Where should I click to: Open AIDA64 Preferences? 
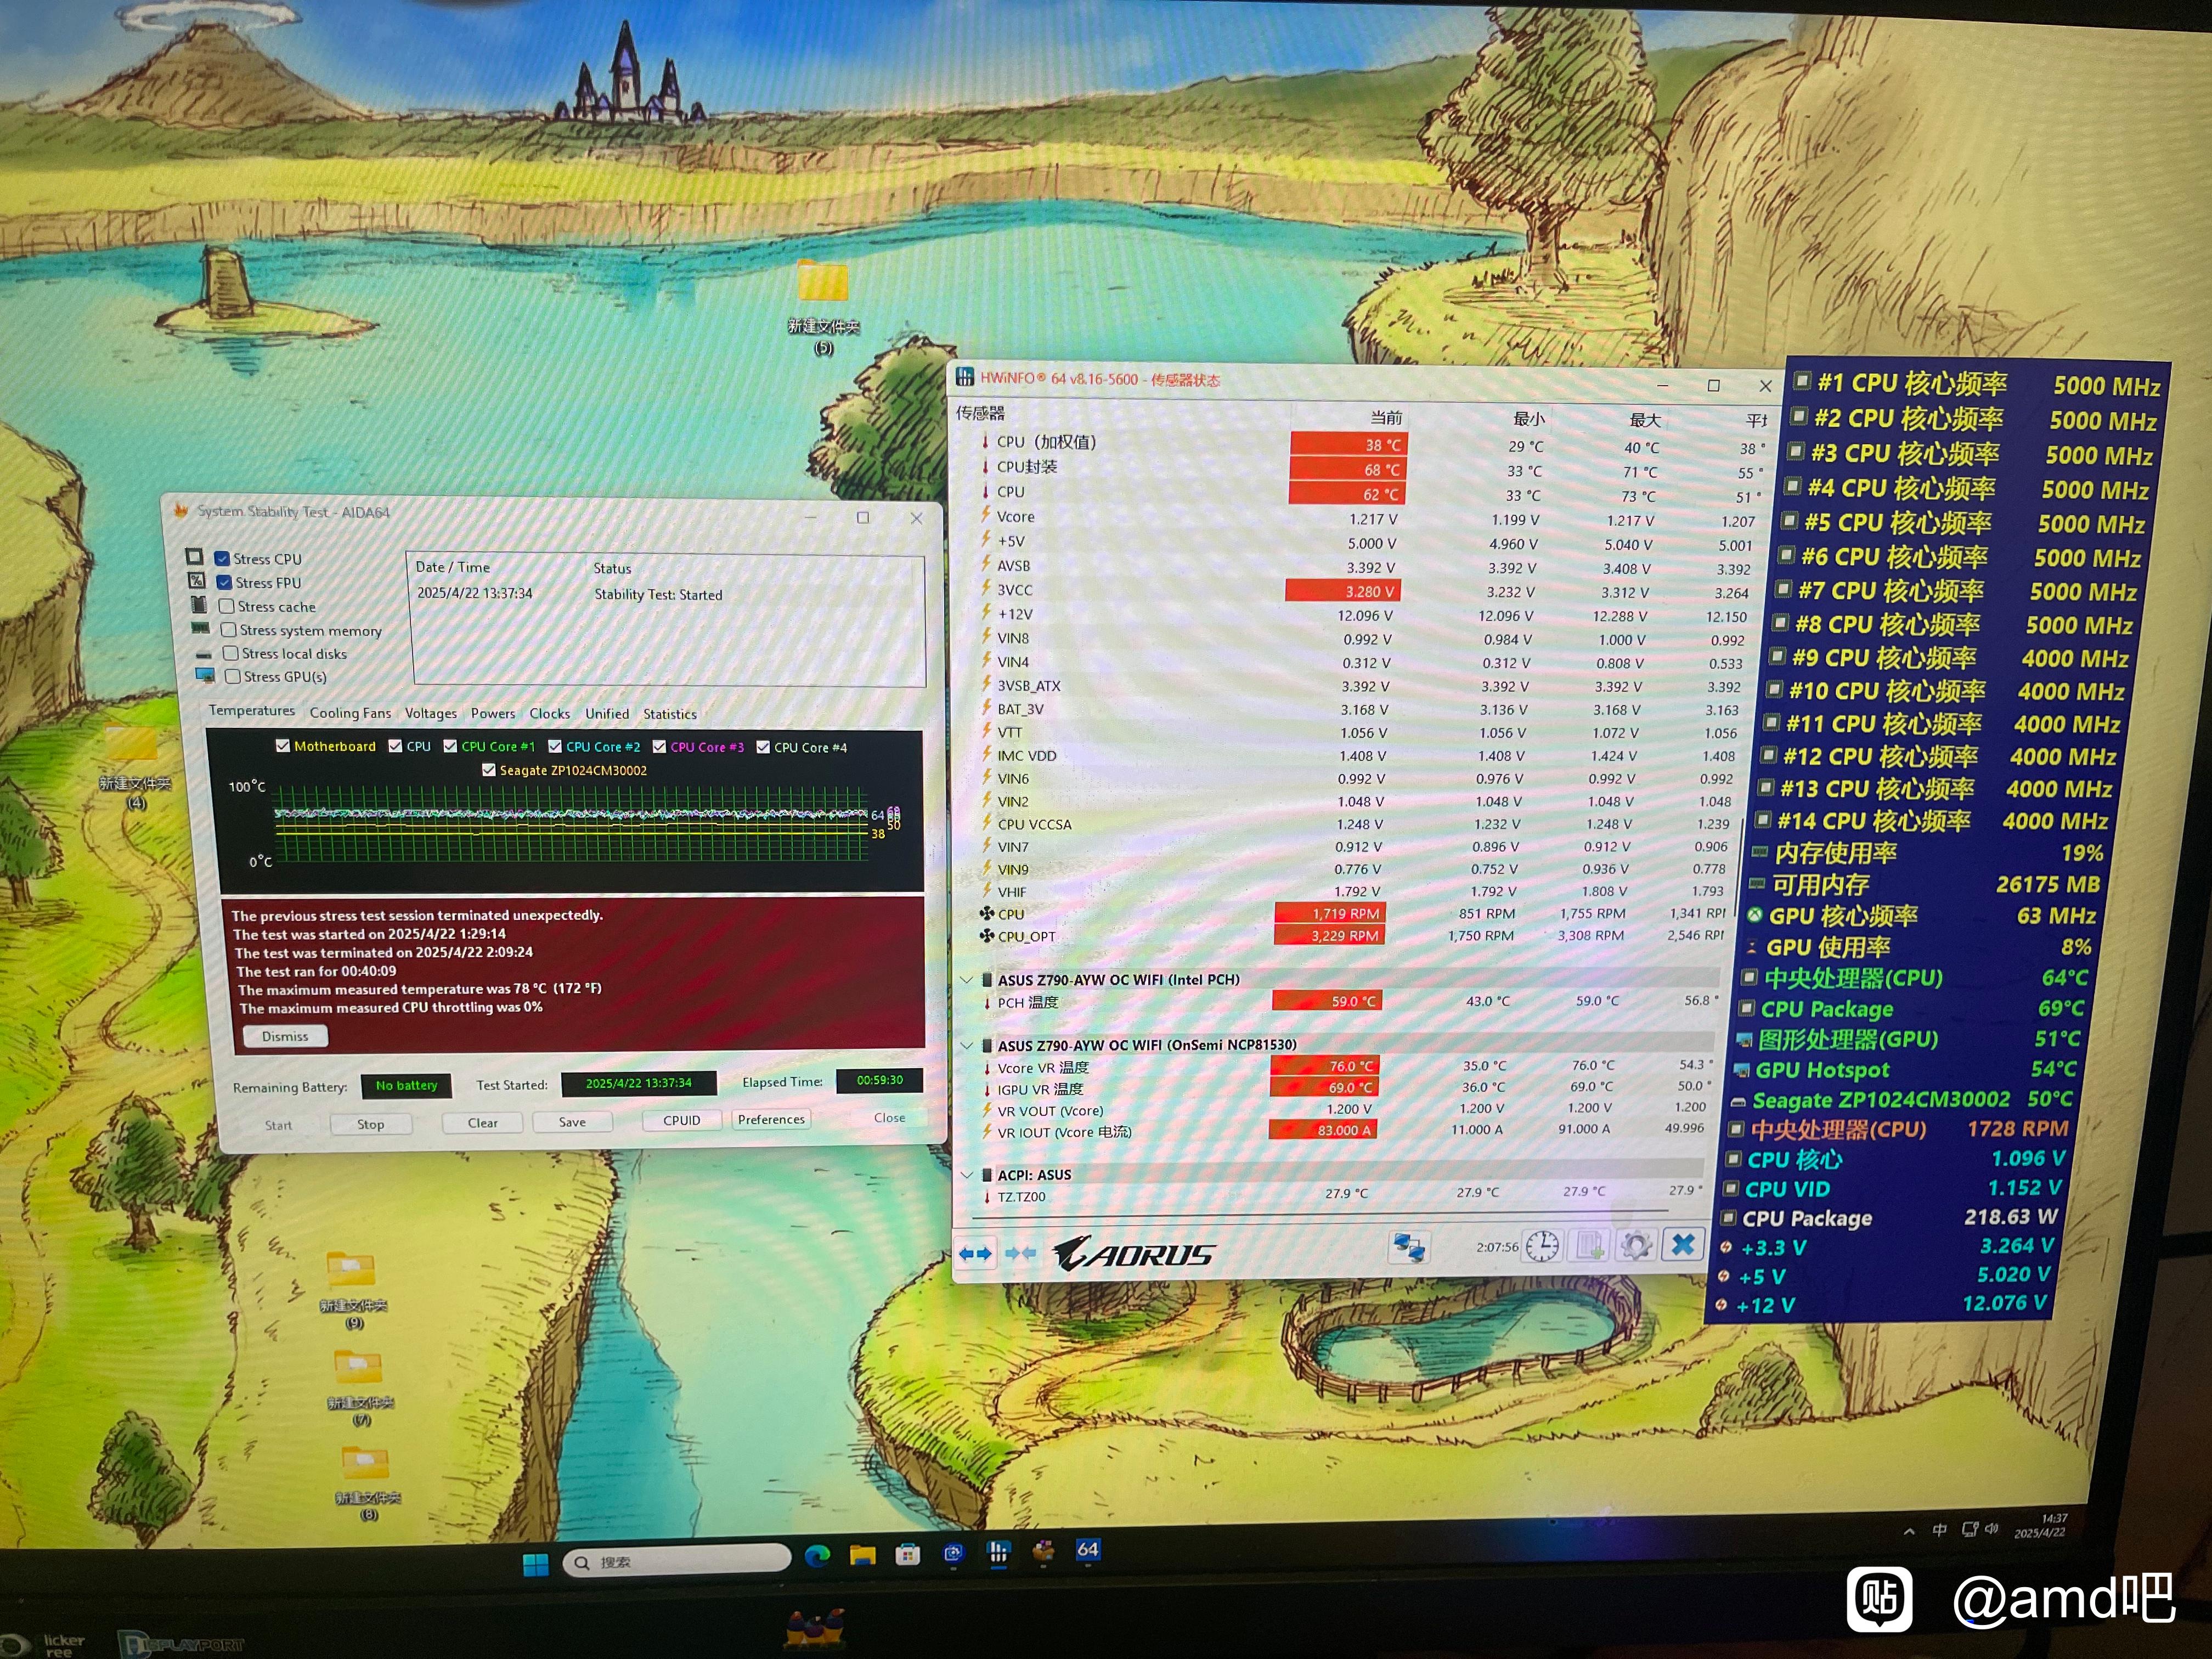tap(772, 1119)
